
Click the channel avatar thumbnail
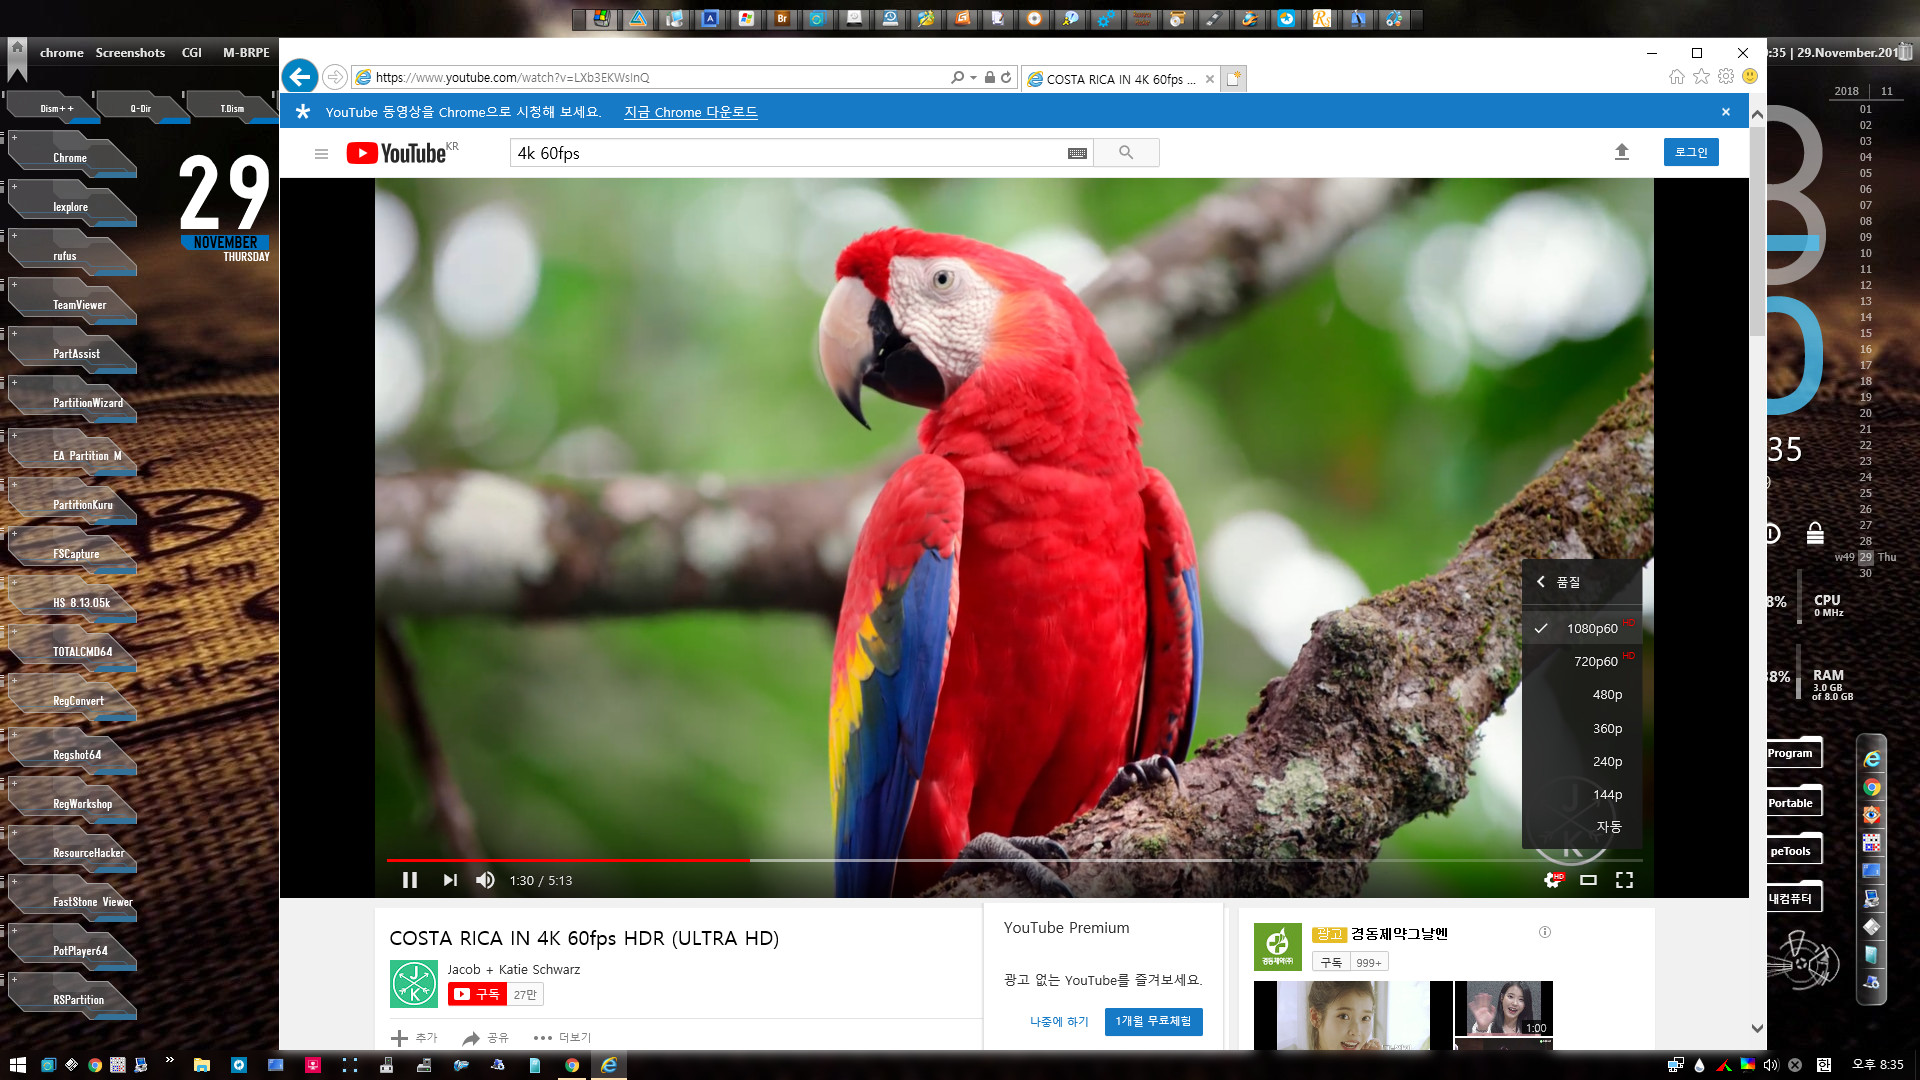point(413,984)
